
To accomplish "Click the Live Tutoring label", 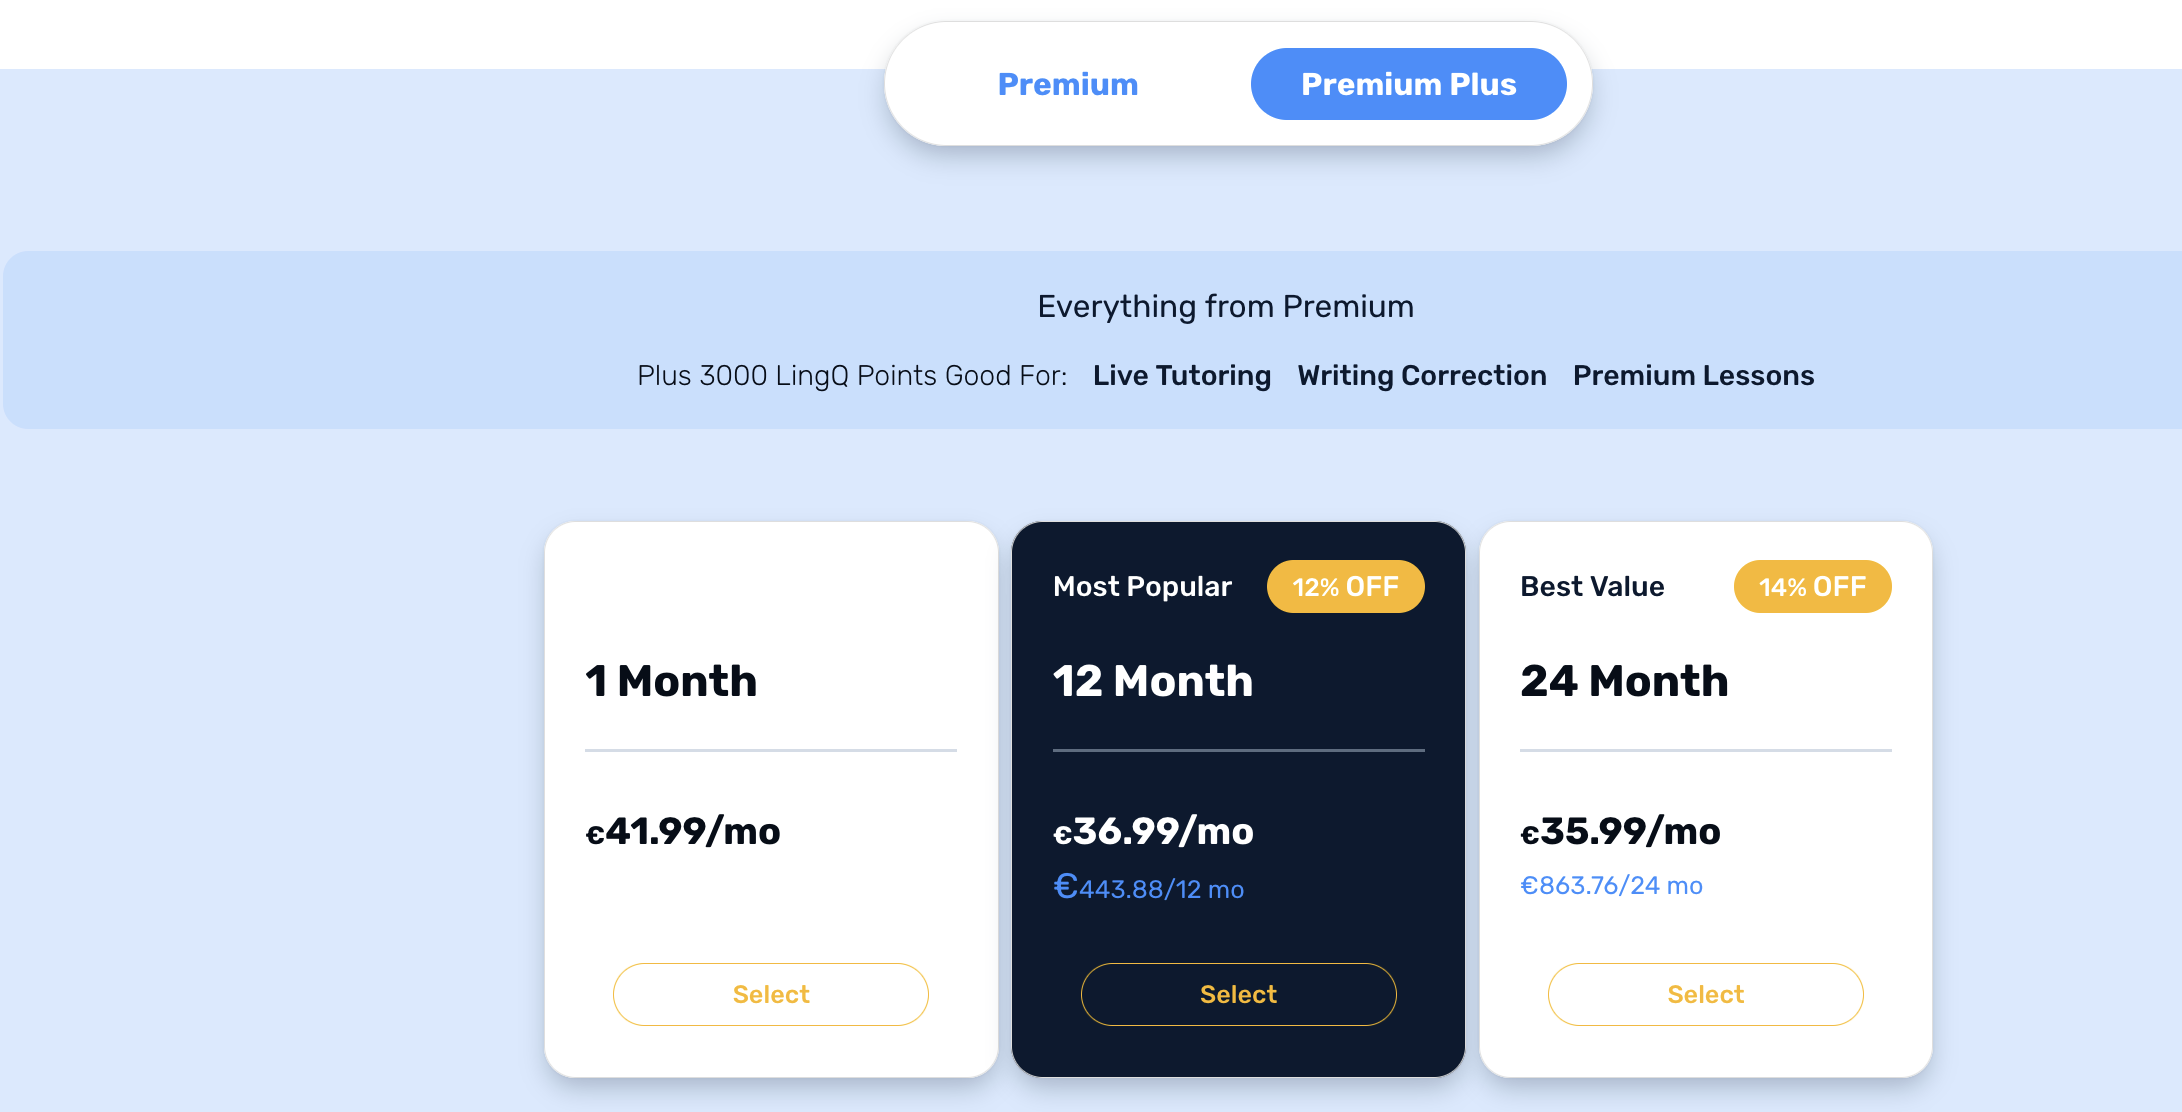I will [1182, 376].
